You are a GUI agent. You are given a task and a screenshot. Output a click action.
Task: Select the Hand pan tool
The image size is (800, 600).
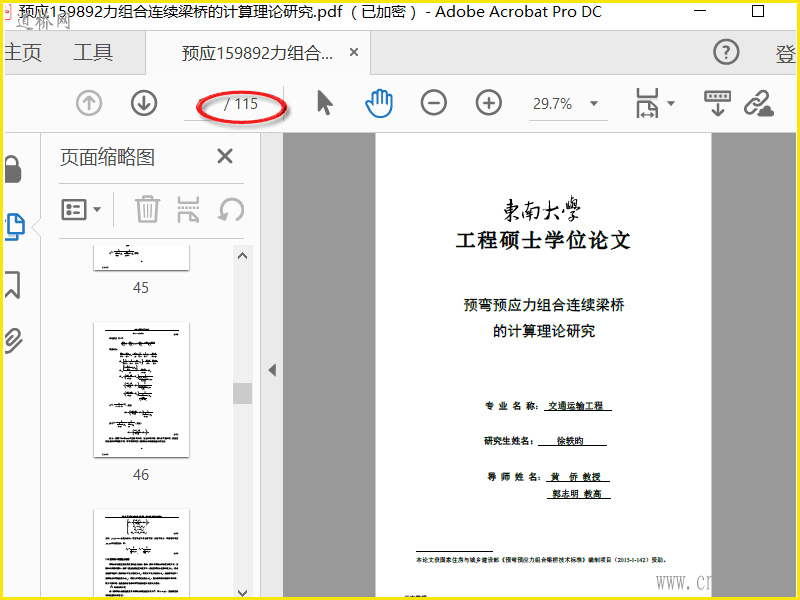click(x=379, y=103)
